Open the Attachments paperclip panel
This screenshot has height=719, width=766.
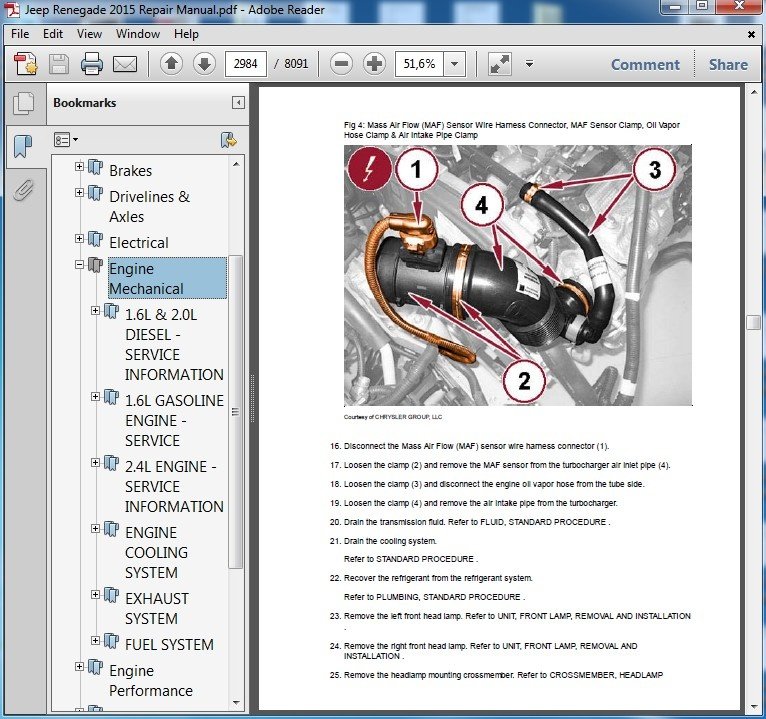tap(23, 189)
